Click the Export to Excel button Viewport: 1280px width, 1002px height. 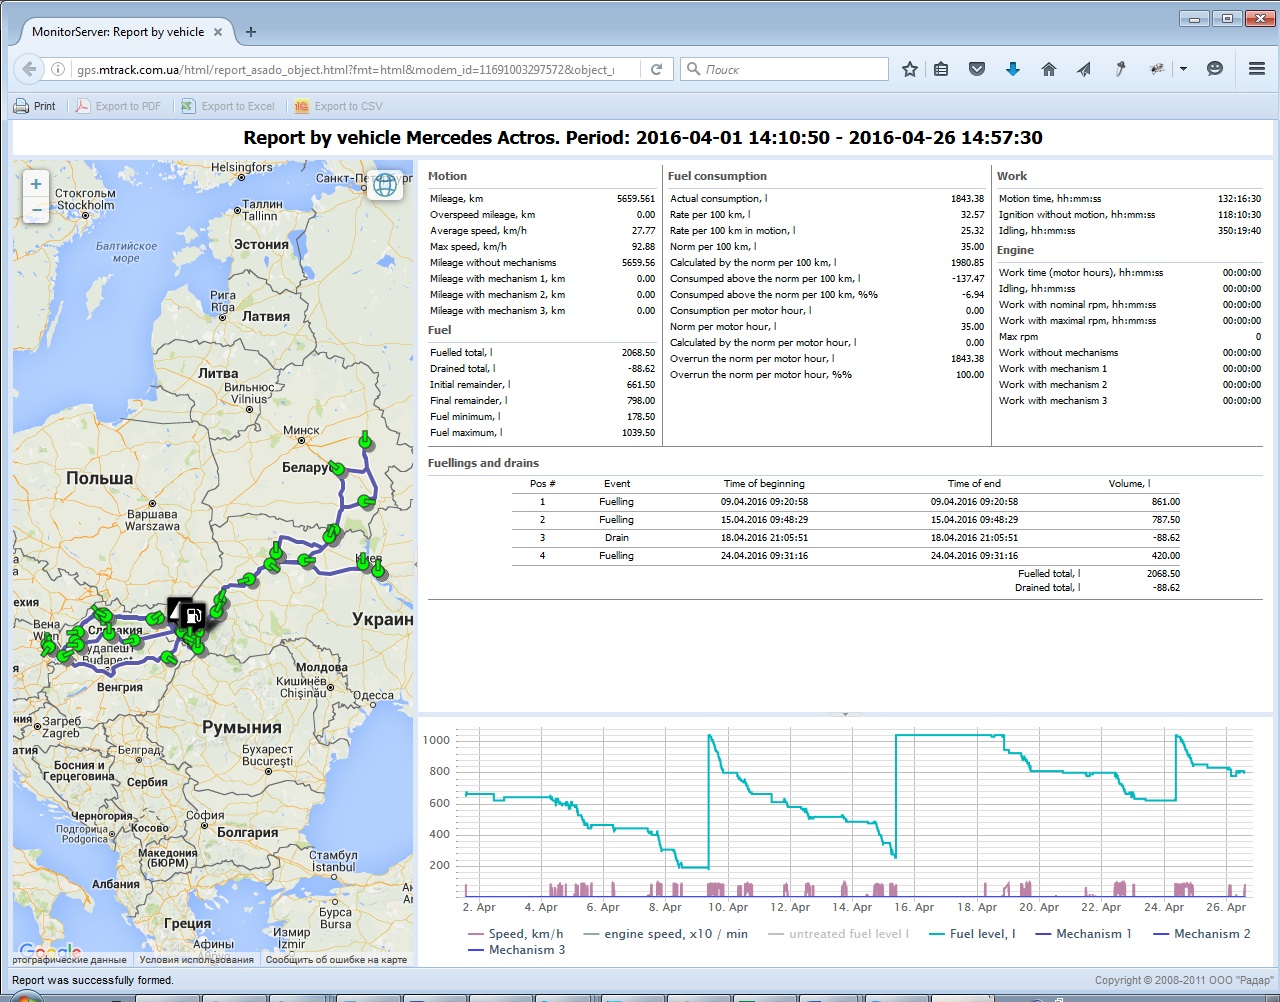[x=227, y=106]
